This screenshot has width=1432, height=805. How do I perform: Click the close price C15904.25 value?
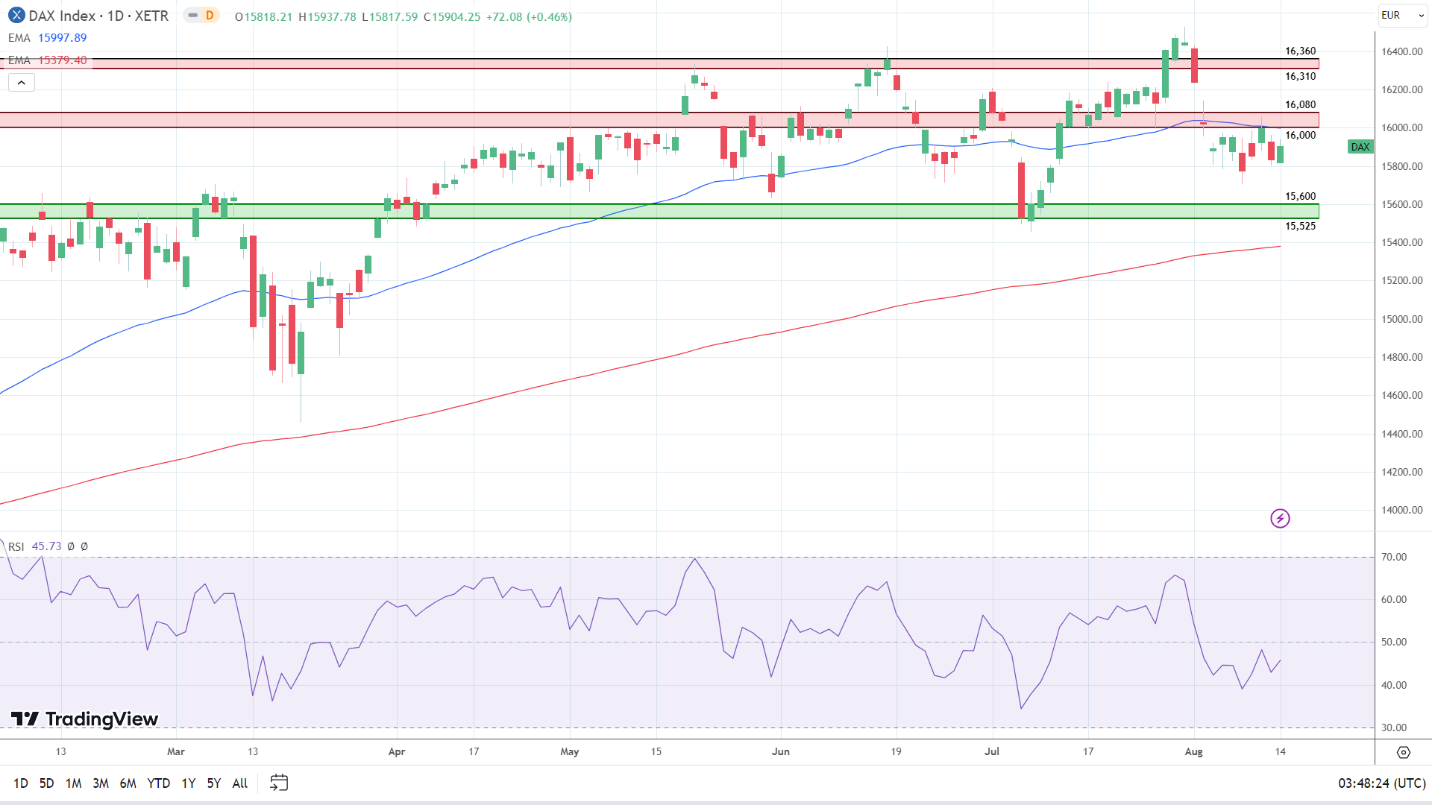coord(453,17)
